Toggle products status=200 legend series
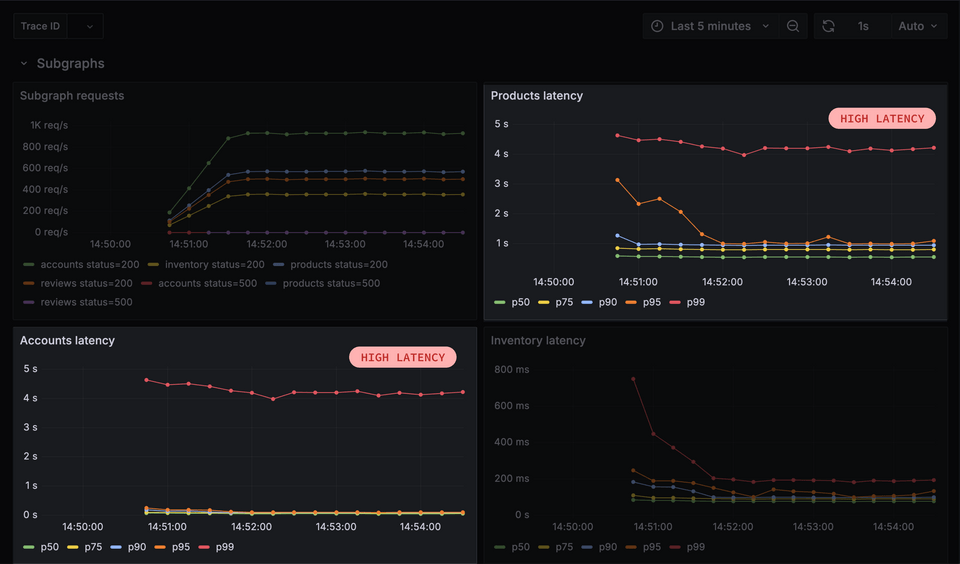 point(339,265)
